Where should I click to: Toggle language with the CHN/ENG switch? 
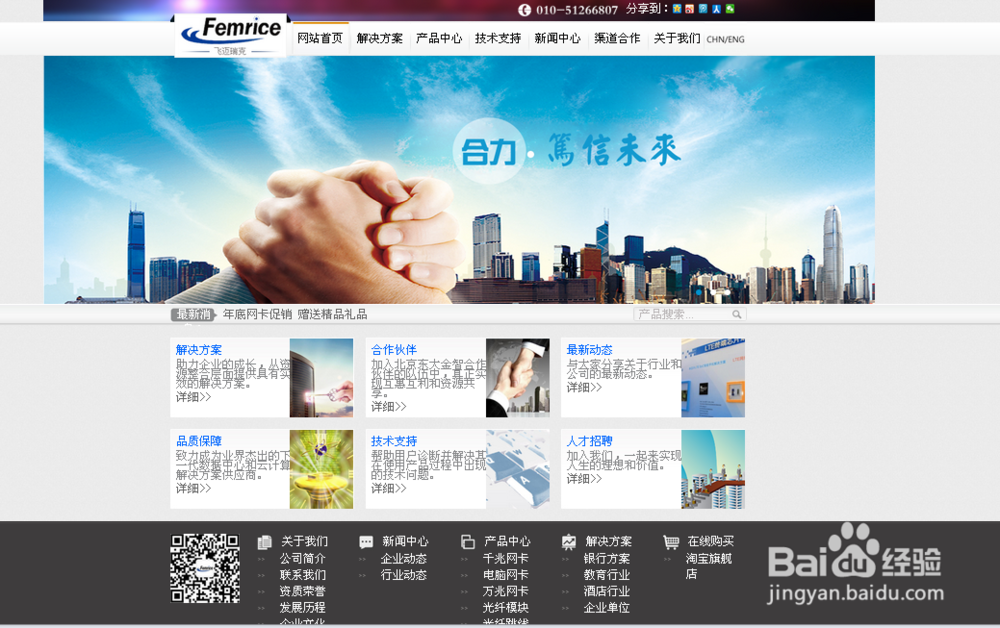click(x=723, y=39)
